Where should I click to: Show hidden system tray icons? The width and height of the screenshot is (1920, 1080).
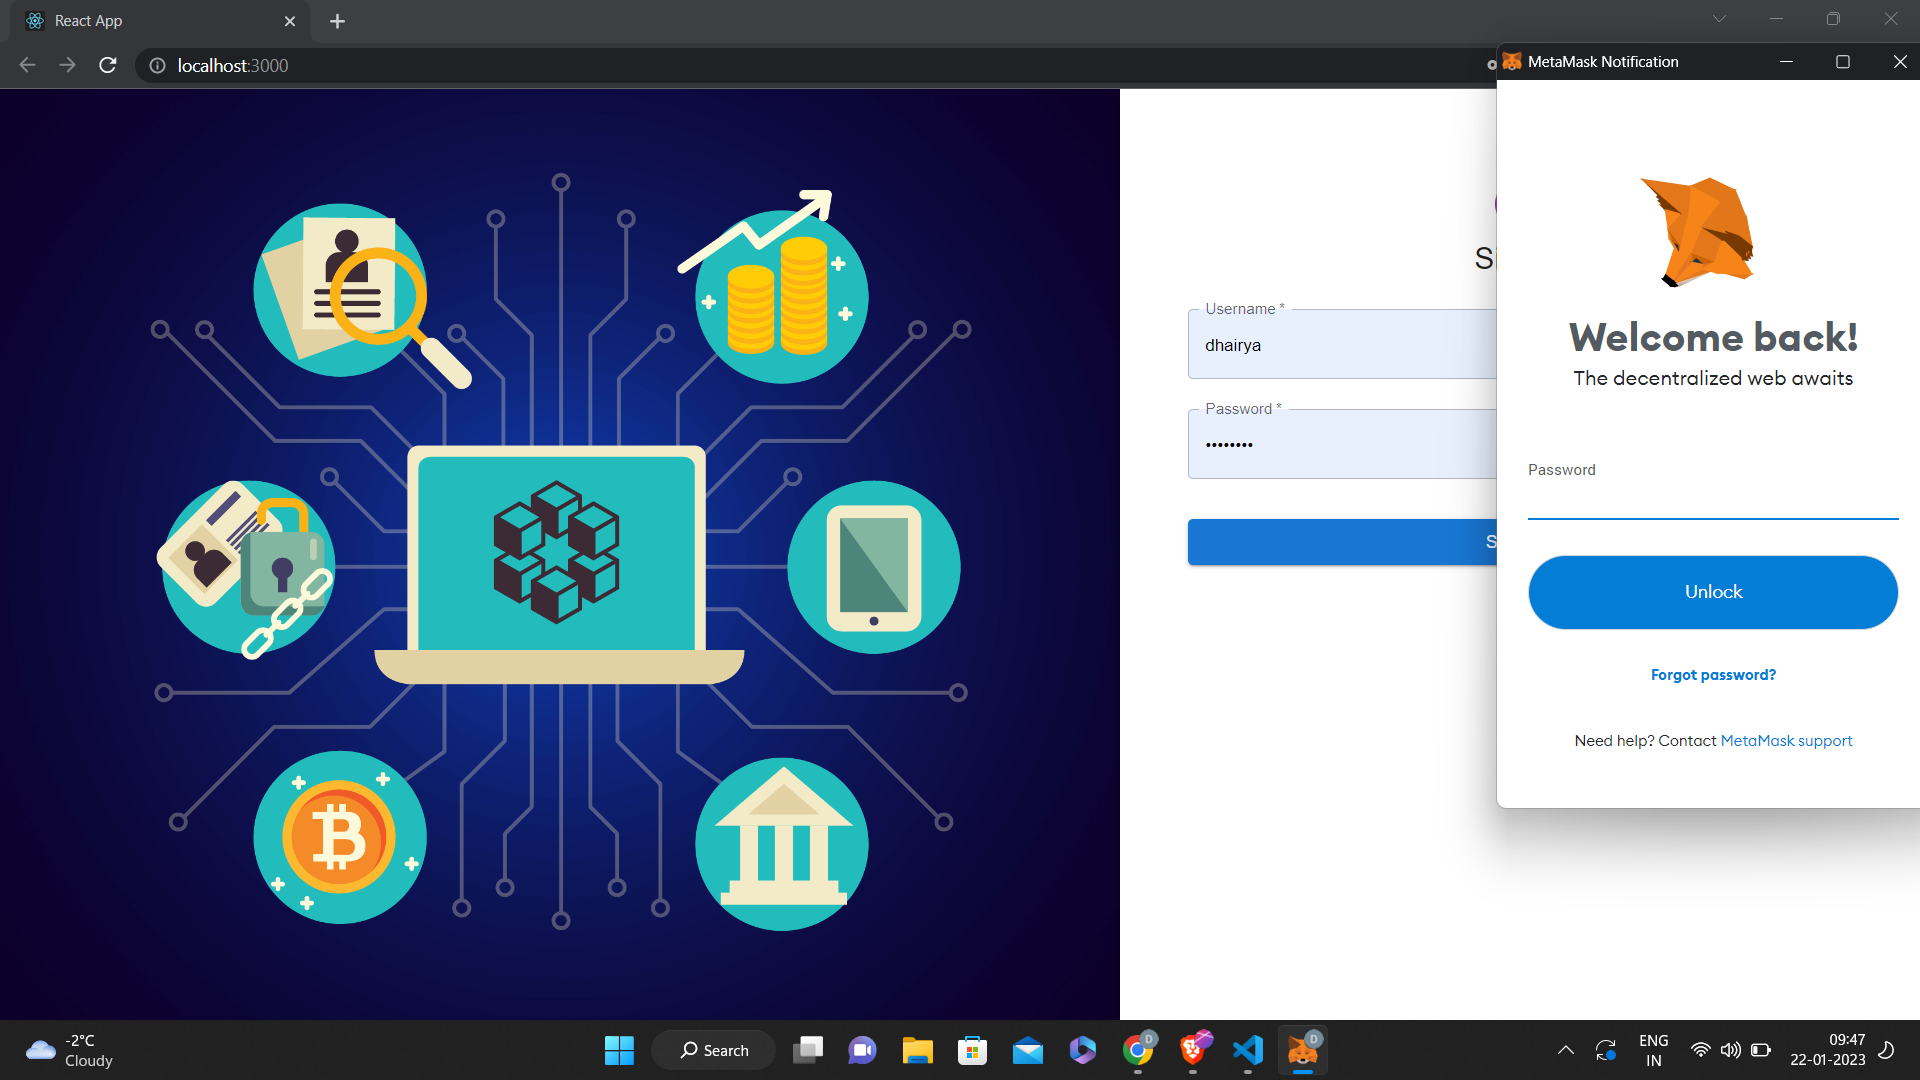1566,1050
